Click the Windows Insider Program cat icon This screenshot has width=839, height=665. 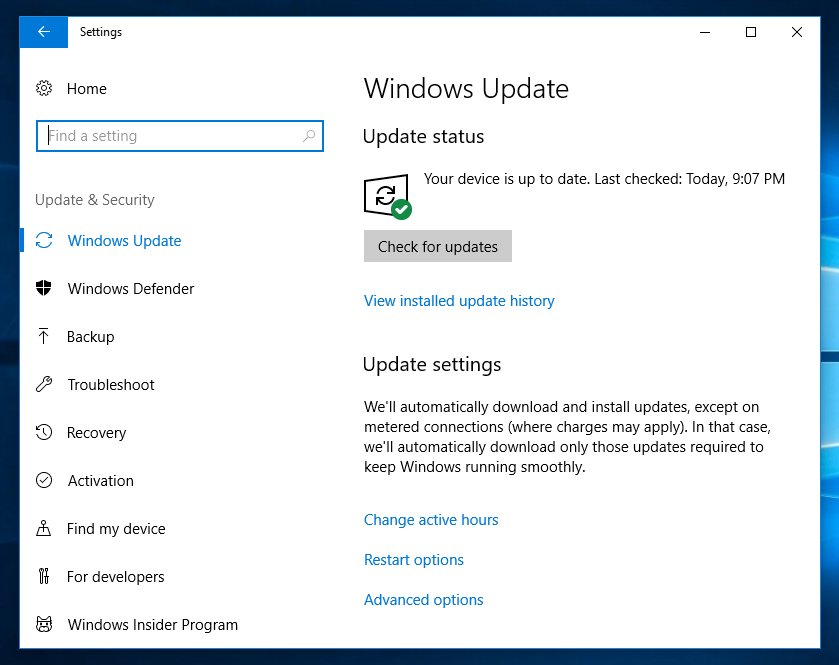[44, 624]
